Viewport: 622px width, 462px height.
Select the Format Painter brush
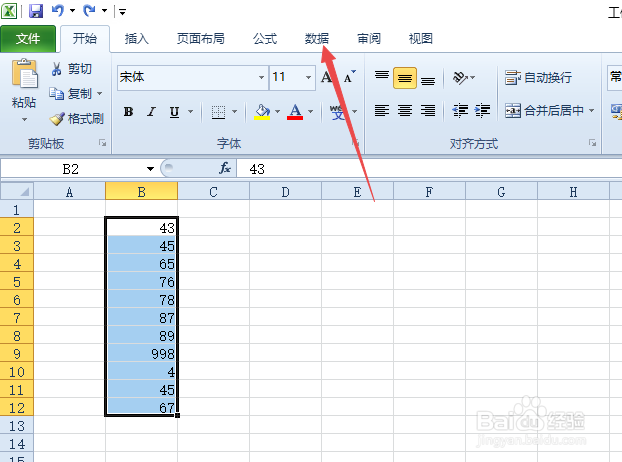(x=77, y=119)
